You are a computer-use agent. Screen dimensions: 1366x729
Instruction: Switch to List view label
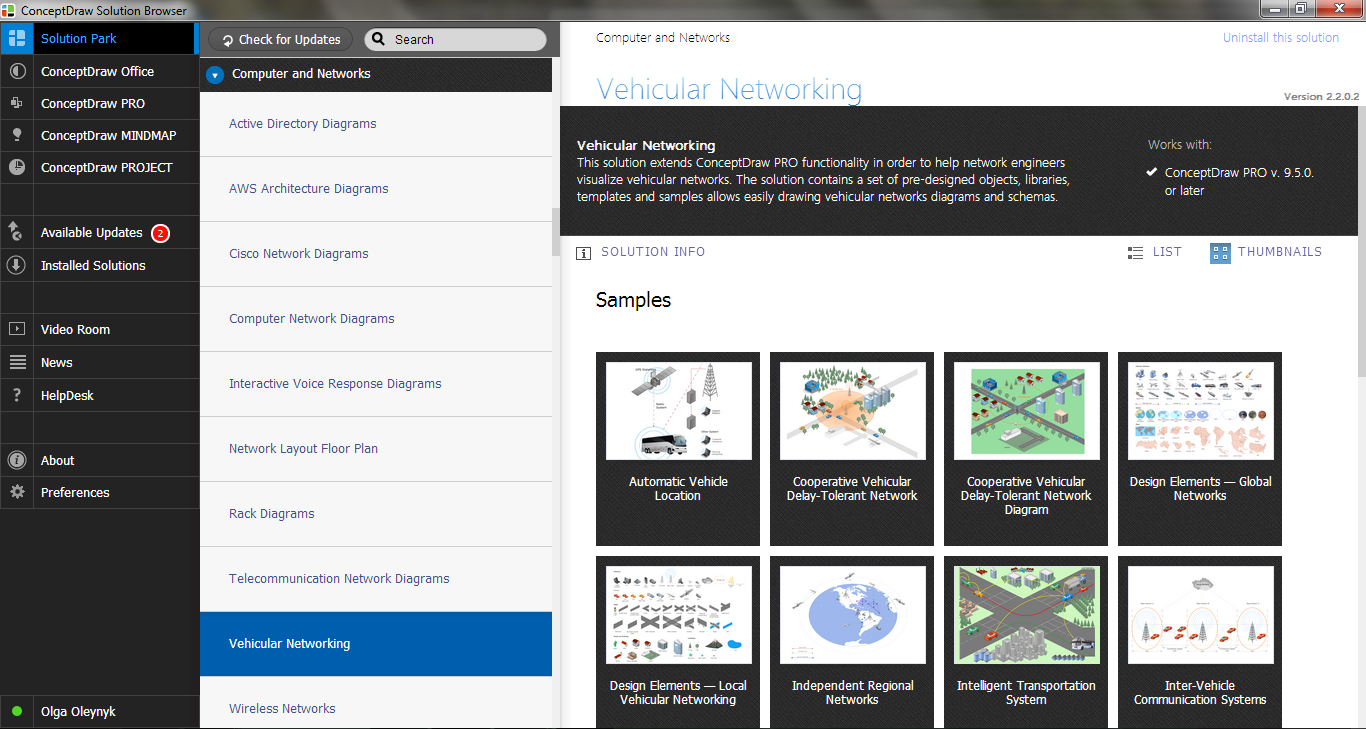(x=1167, y=252)
